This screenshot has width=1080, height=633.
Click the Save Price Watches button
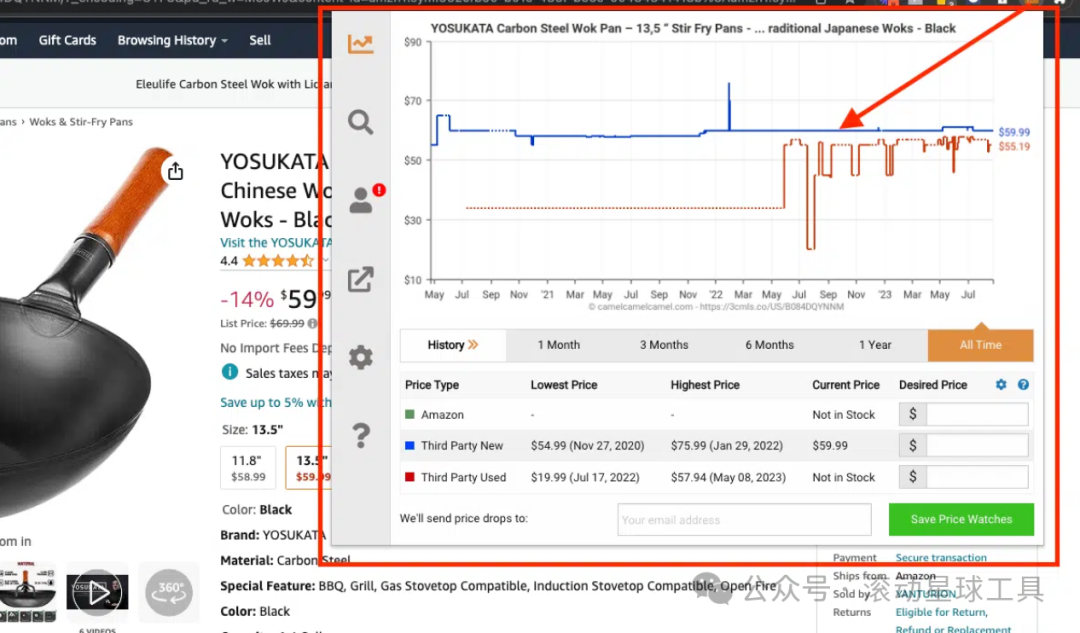click(x=962, y=519)
